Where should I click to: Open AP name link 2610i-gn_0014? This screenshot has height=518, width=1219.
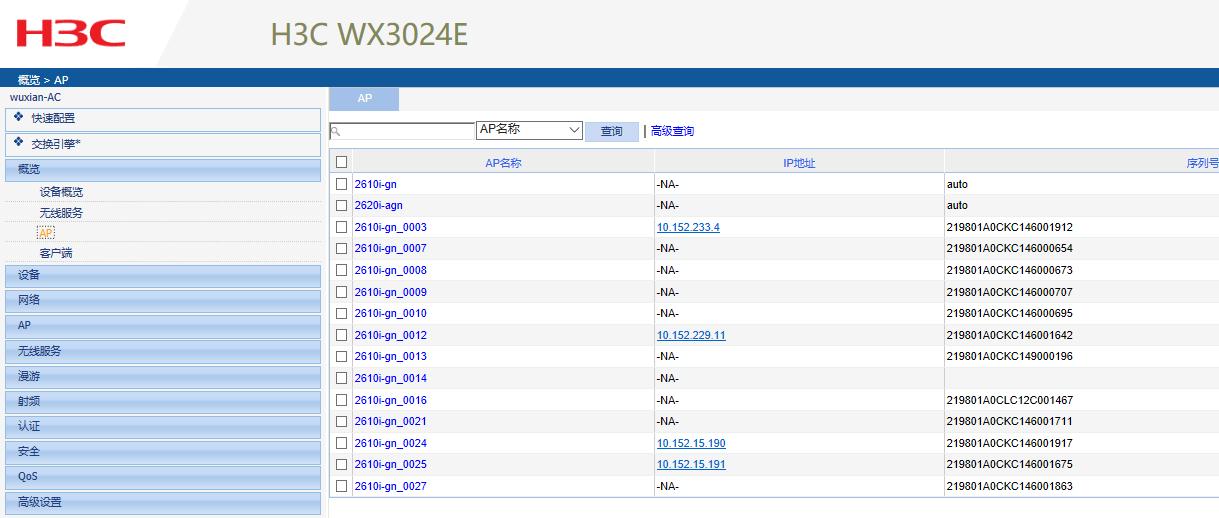391,378
